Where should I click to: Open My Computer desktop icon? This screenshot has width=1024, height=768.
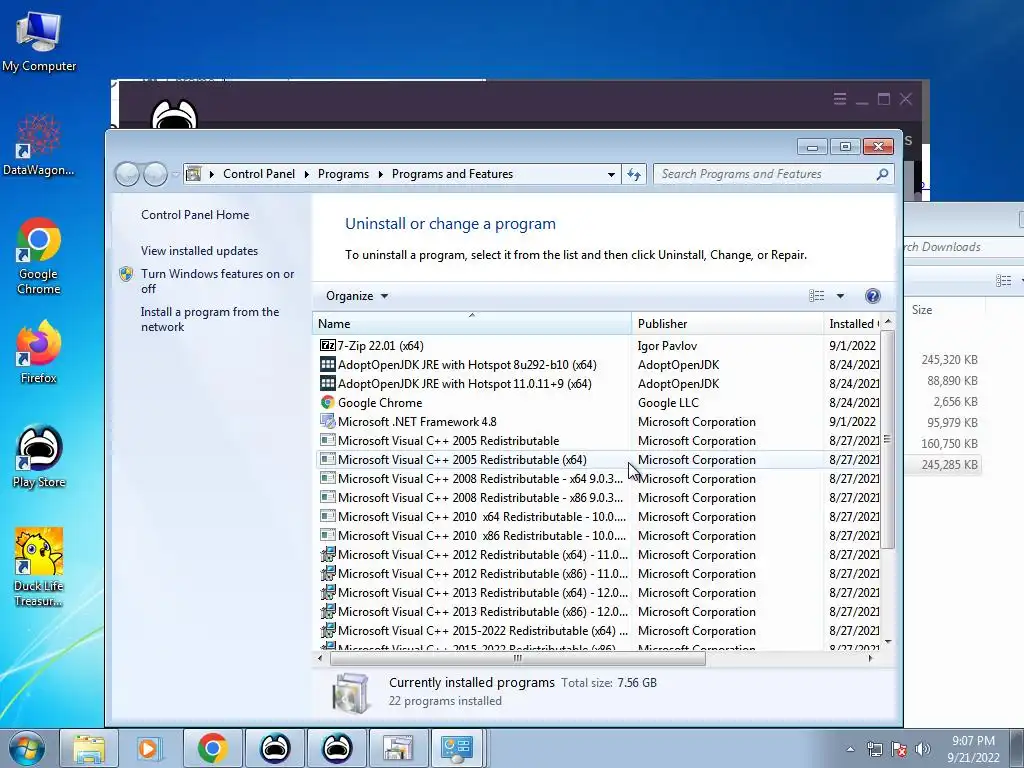point(39,40)
